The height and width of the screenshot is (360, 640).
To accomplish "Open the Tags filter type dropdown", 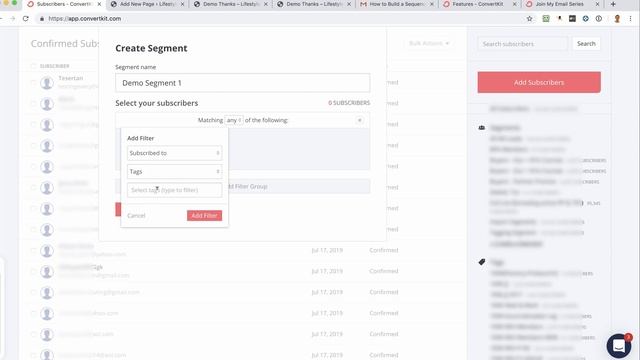I will [x=174, y=171].
